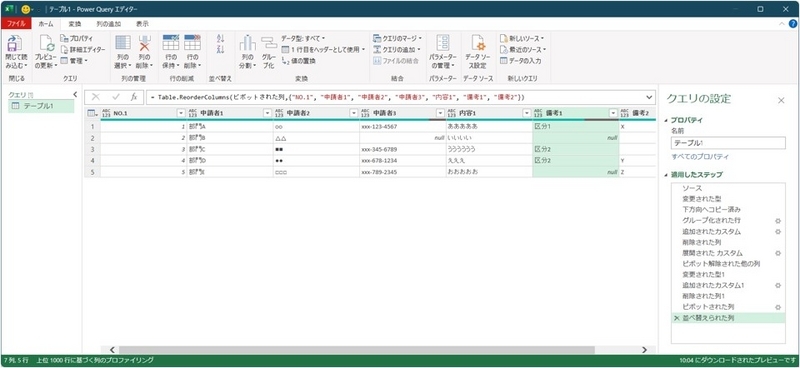Collapse the 適用したステップ section
800x368 pixels.
[665, 175]
